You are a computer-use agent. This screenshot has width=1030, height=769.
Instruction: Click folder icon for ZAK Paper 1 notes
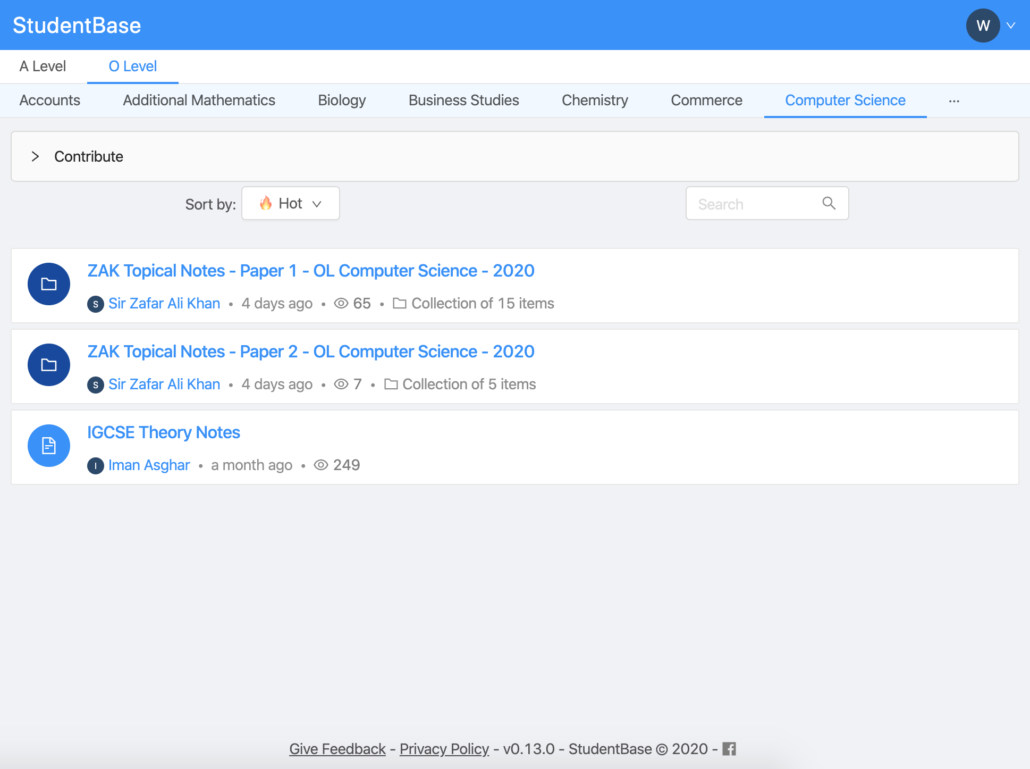[x=49, y=285]
